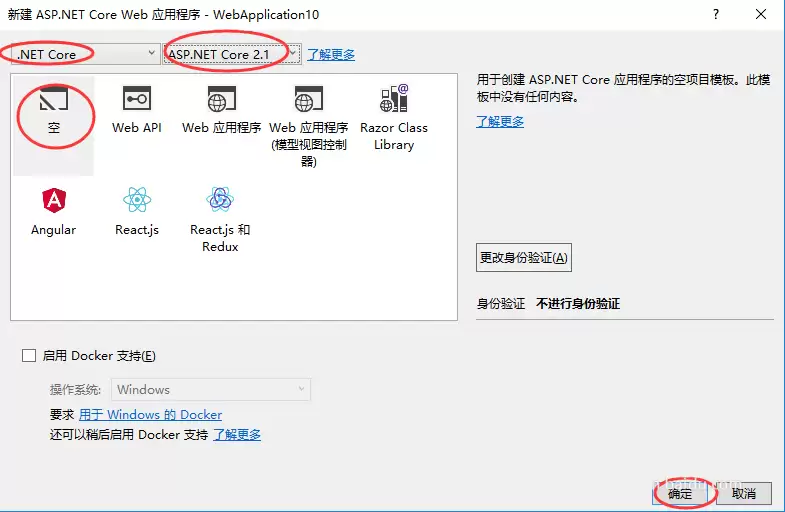Confirm with the 确定 button
The height and width of the screenshot is (512, 785).
(x=680, y=494)
